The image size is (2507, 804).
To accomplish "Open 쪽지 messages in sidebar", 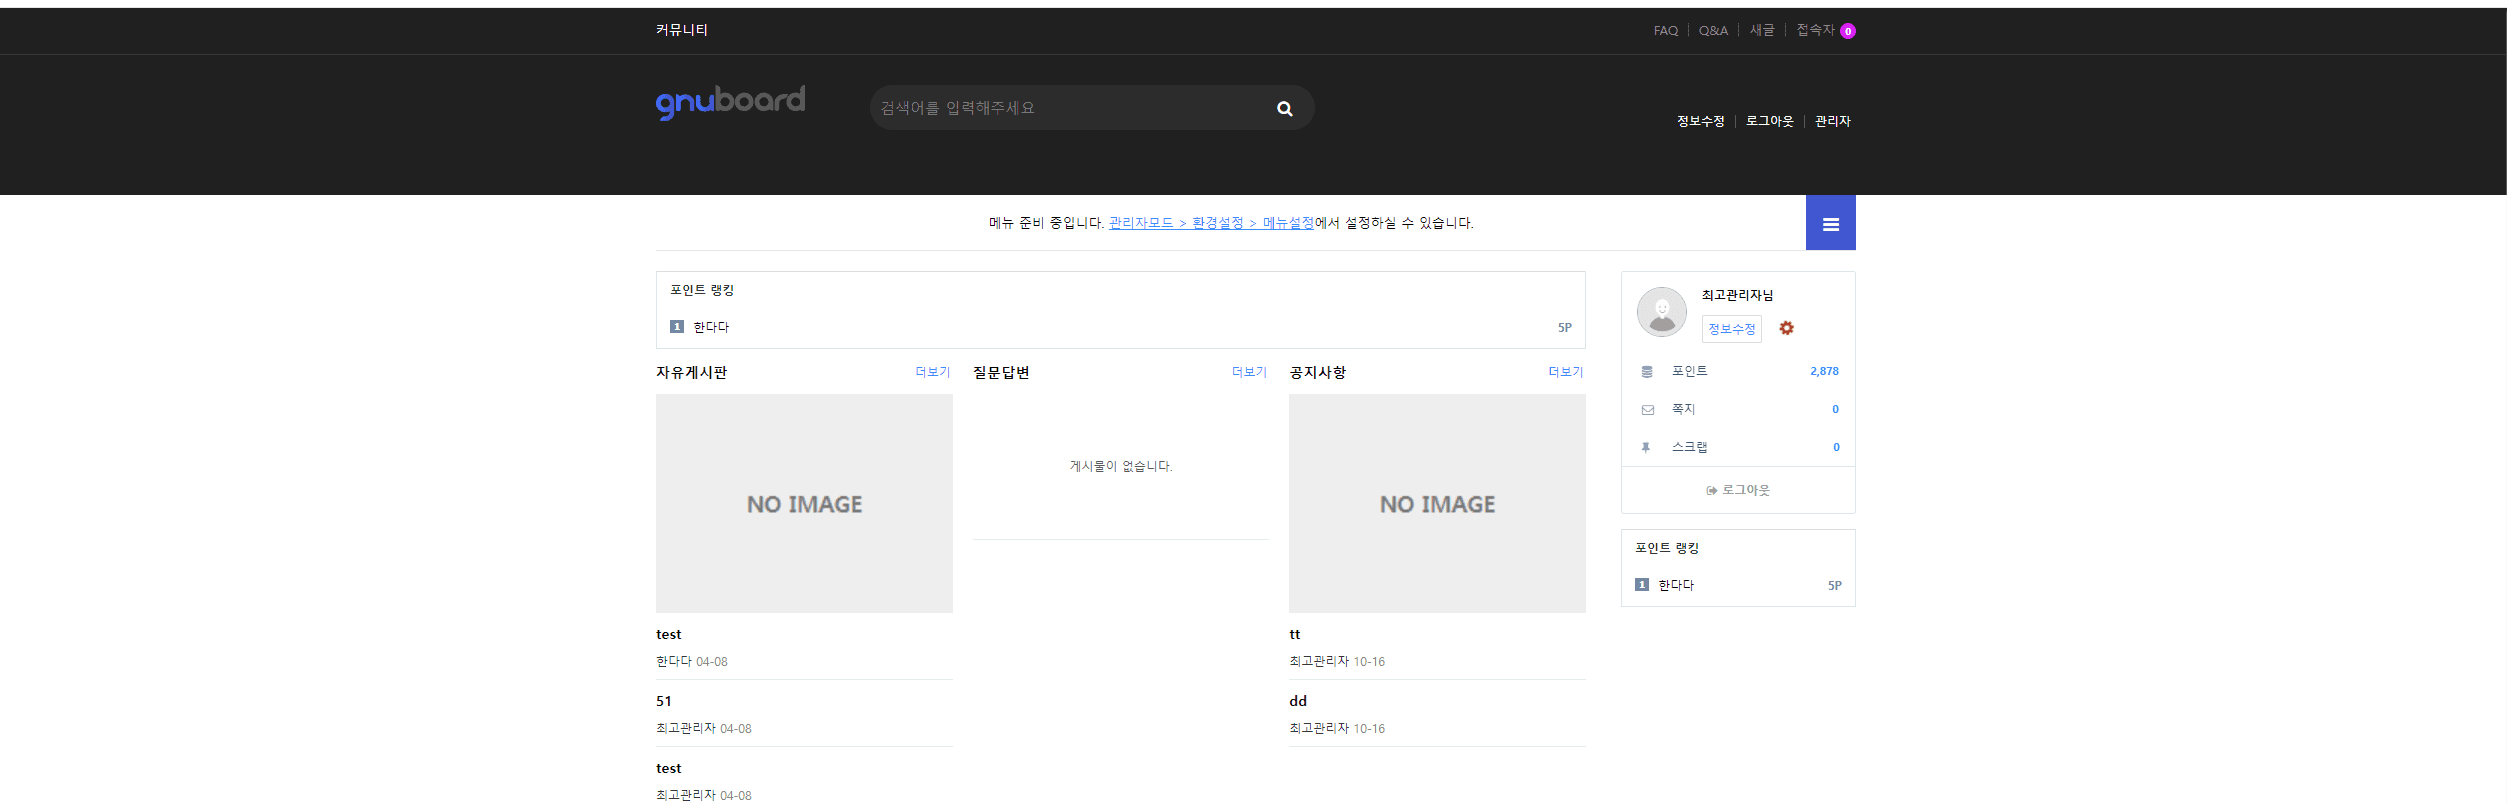I will (1683, 409).
